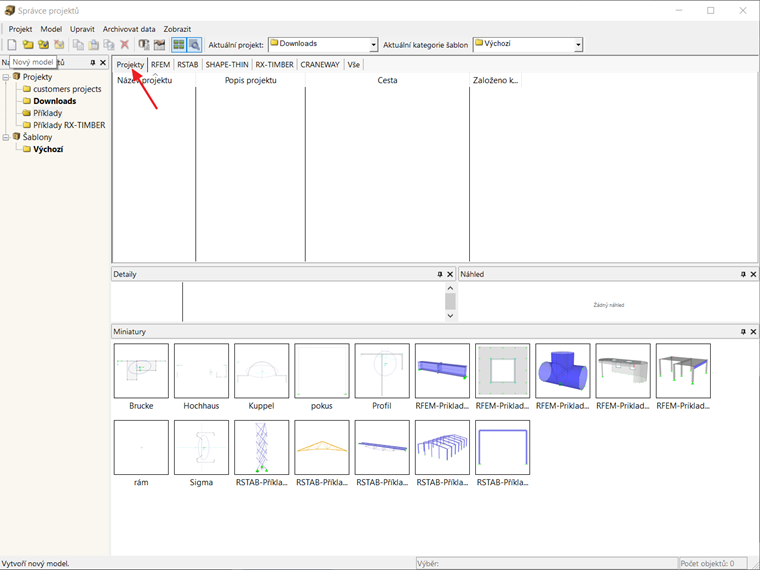Close the Detaily panel
Screen dimensions: 760x570
450,274
